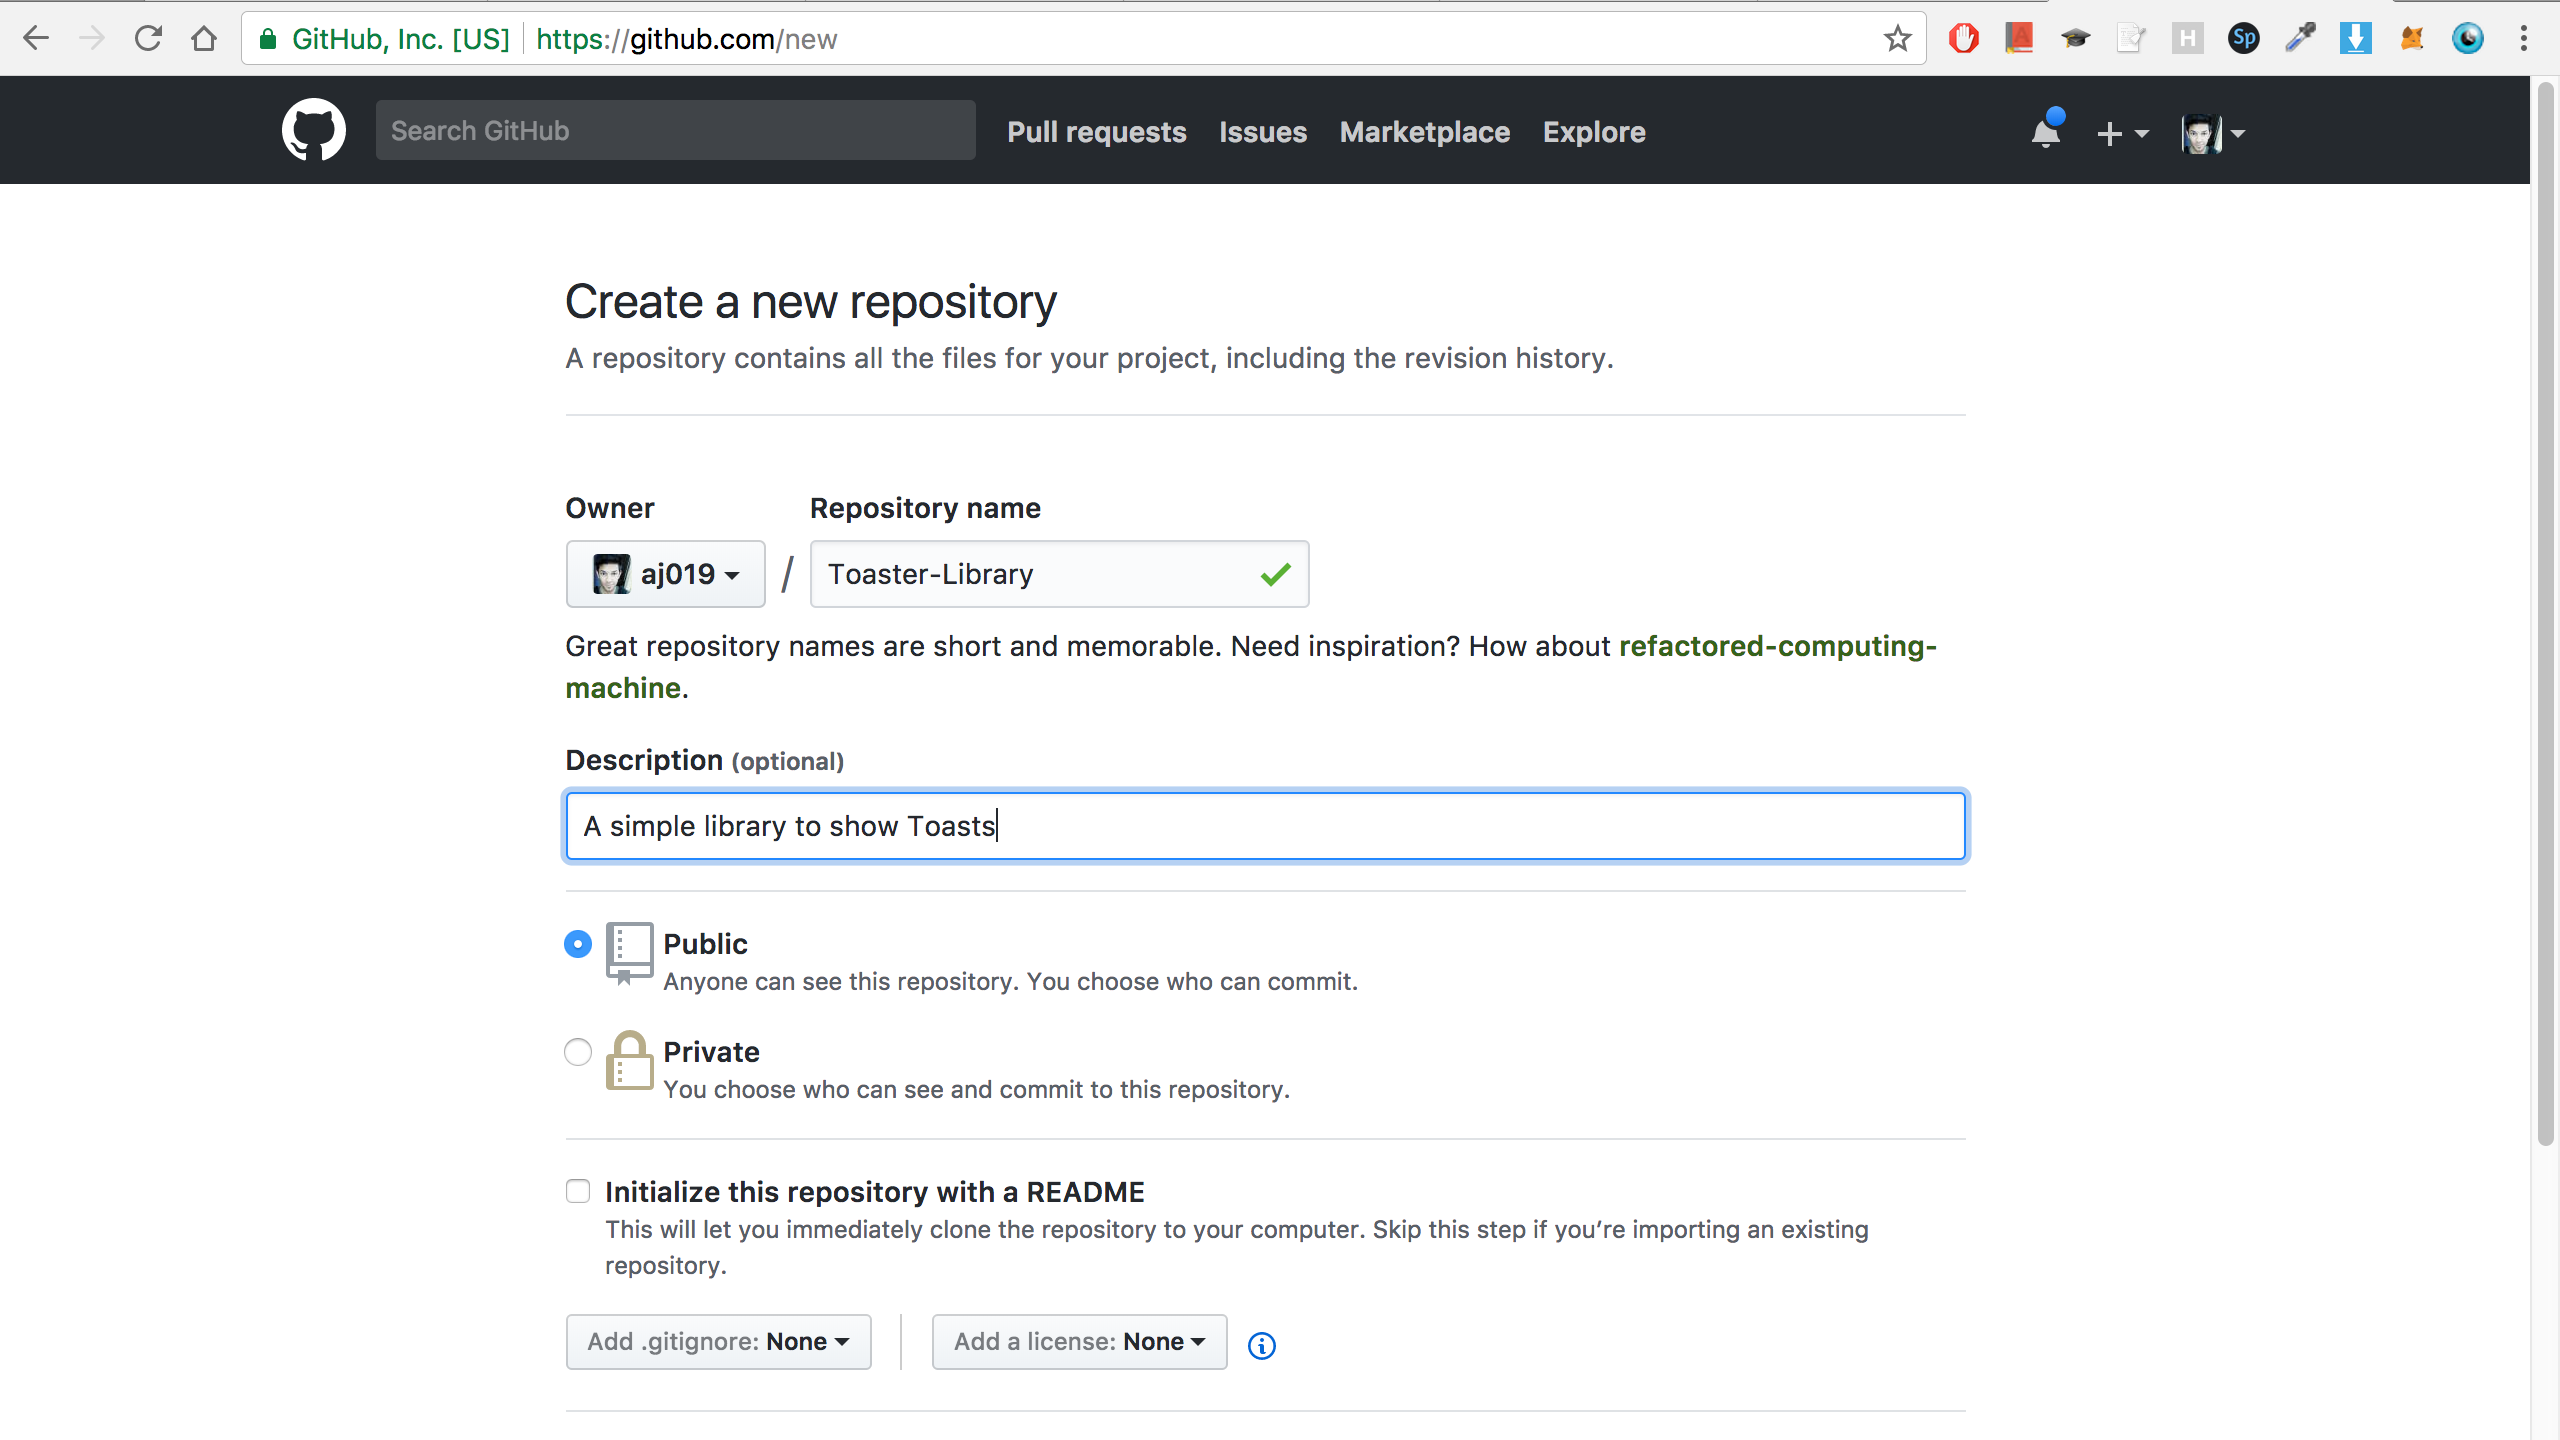Open the blue download arrow extension
The height and width of the screenshot is (1440, 2560).
(x=2356, y=38)
